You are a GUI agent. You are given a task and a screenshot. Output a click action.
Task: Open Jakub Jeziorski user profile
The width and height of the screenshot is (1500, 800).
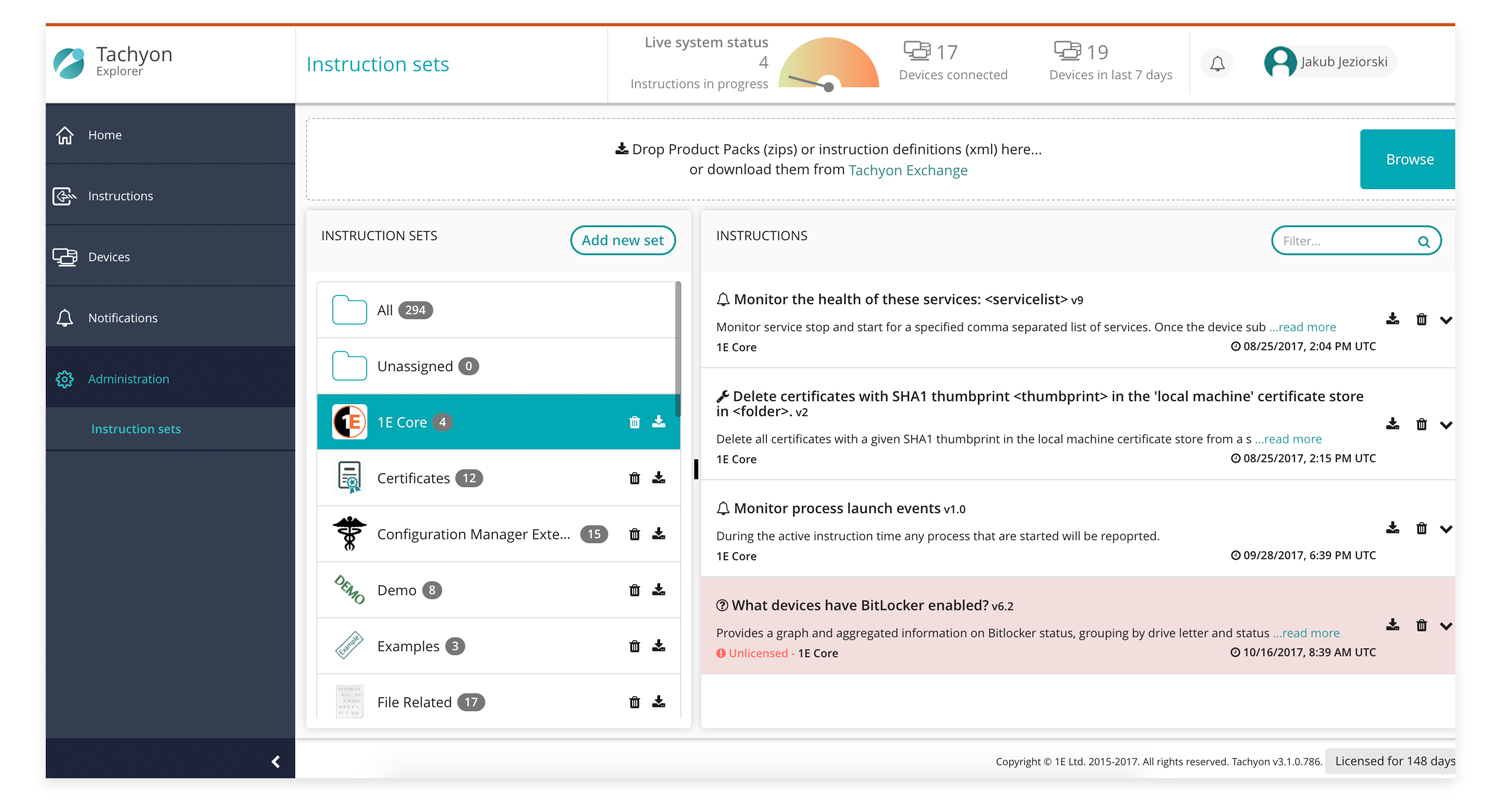[x=1328, y=62]
